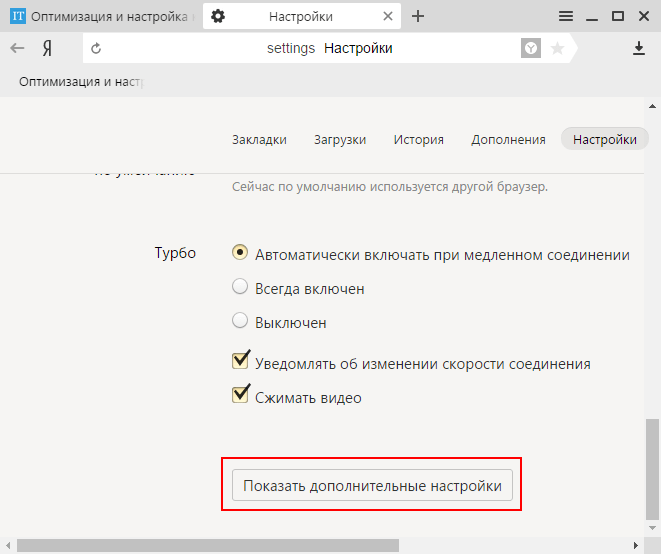Open downloads via the arrow icon

(639, 48)
